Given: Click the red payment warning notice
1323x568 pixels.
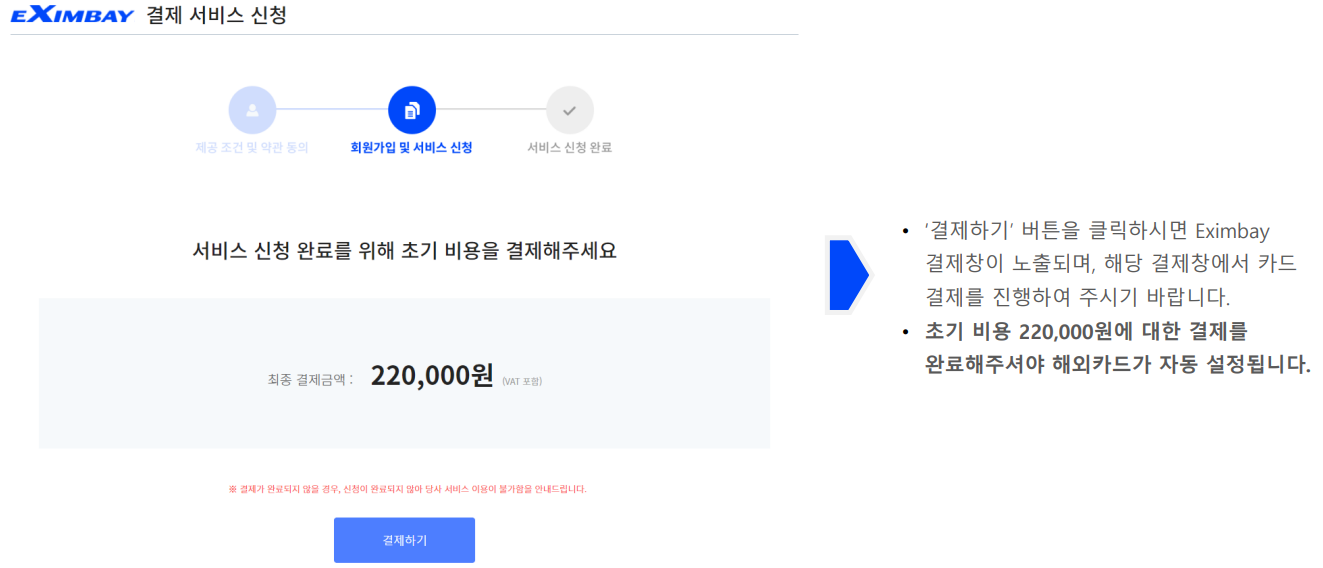Looking at the screenshot, I should [x=407, y=489].
